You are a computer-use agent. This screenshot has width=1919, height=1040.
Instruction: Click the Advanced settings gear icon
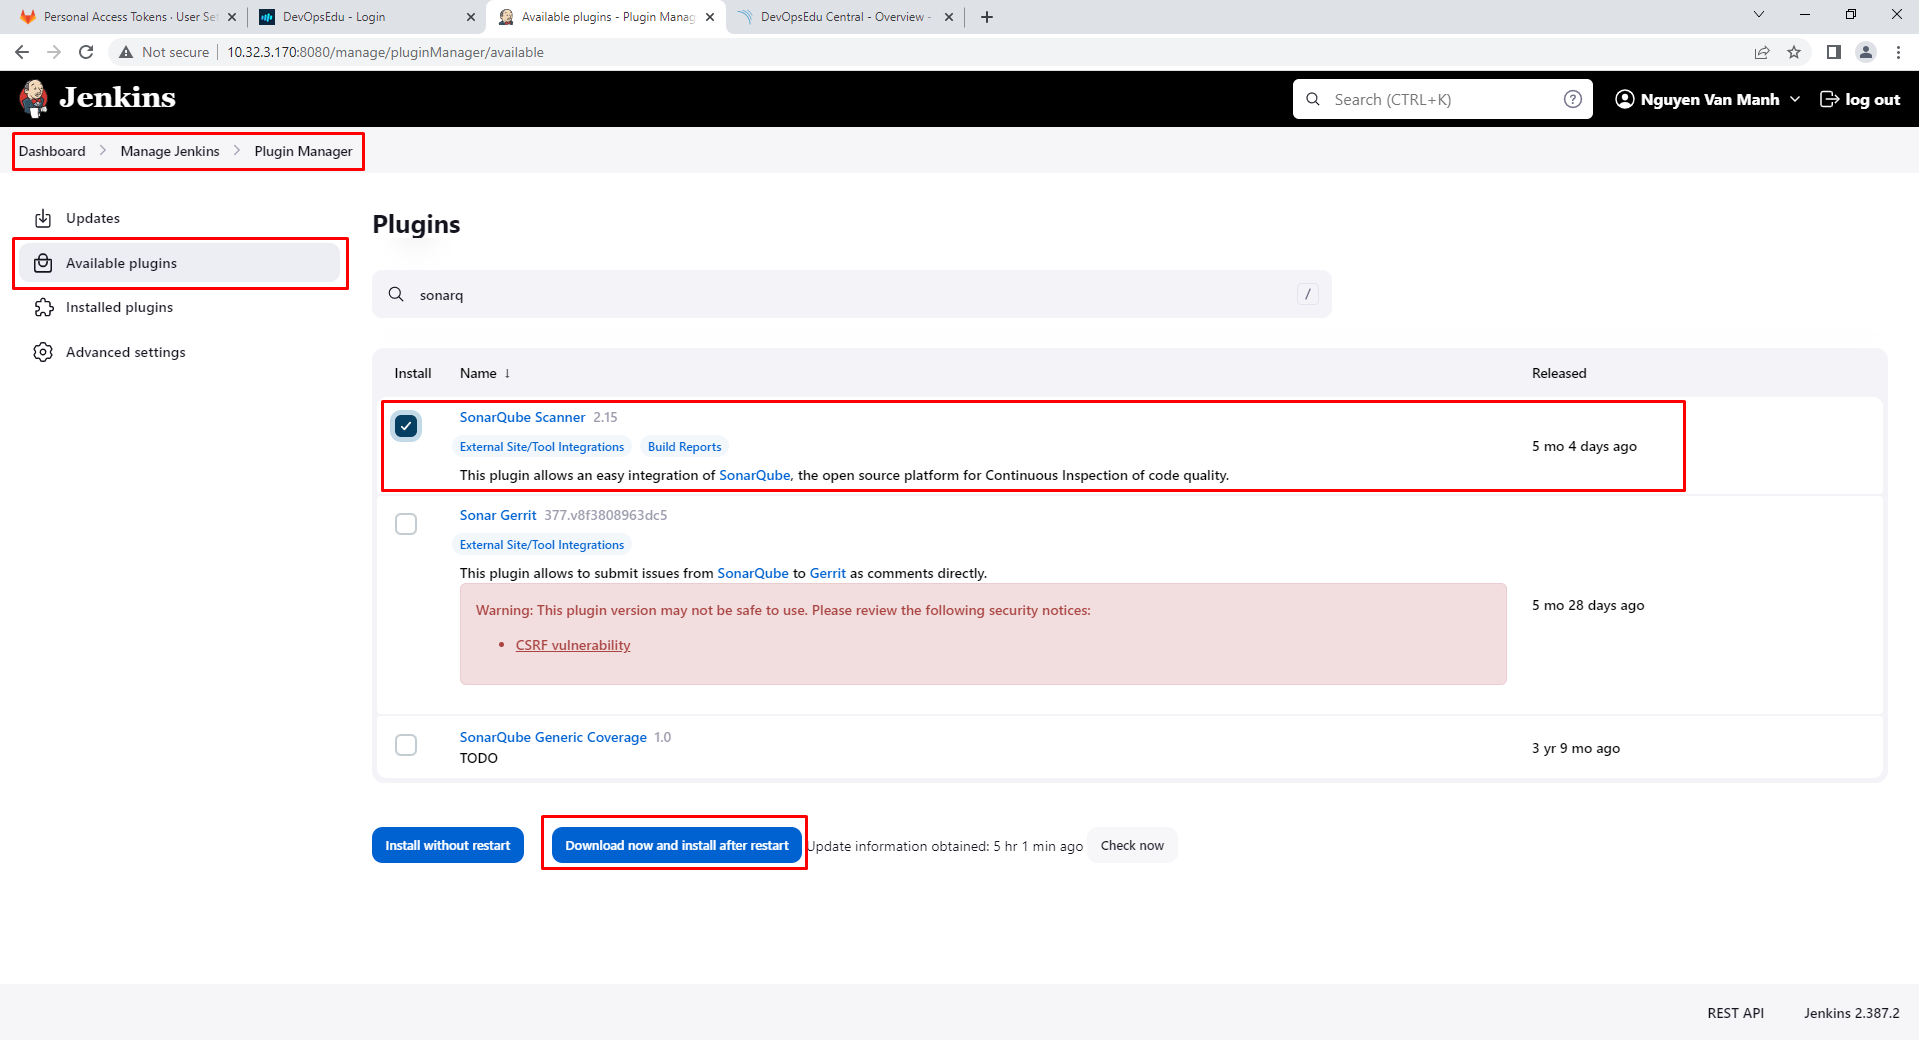(43, 352)
